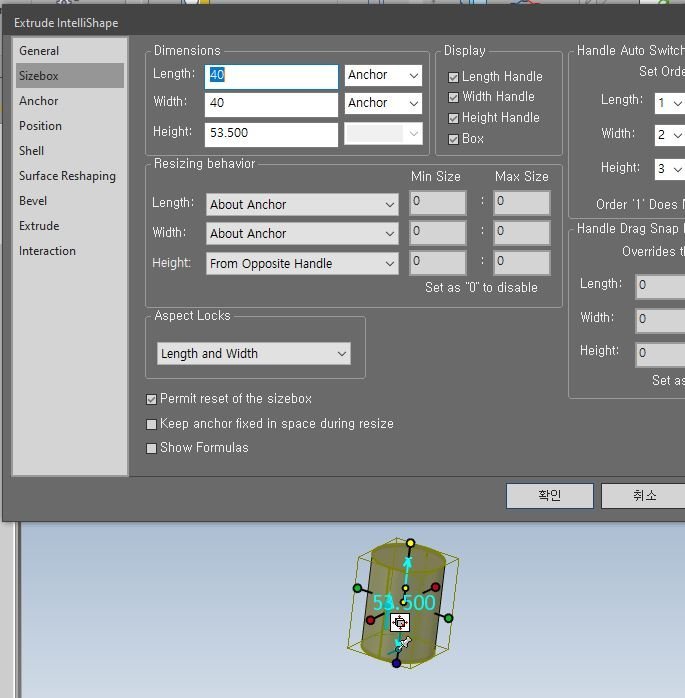Click the Length Min Size field
Screen dimensions: 685x698
coord(438,203)
